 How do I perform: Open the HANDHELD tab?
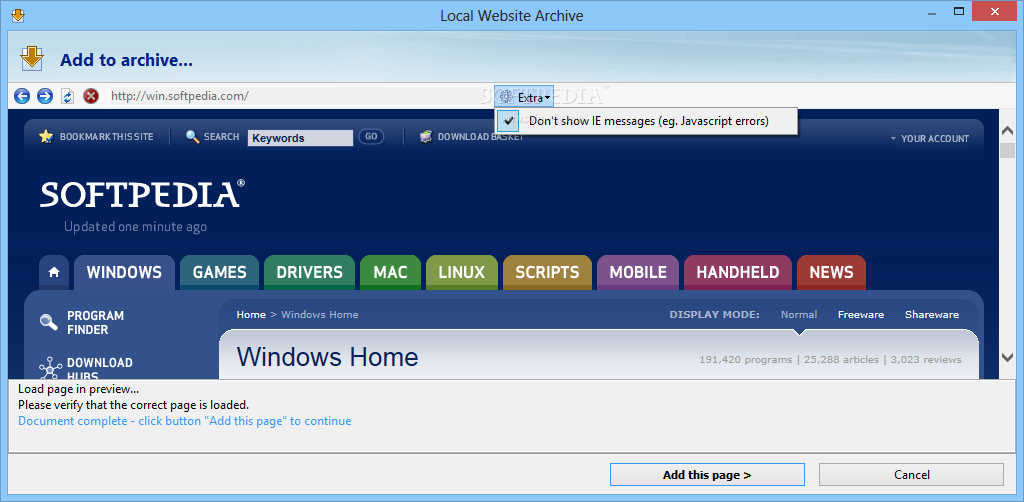coord(738,272)
